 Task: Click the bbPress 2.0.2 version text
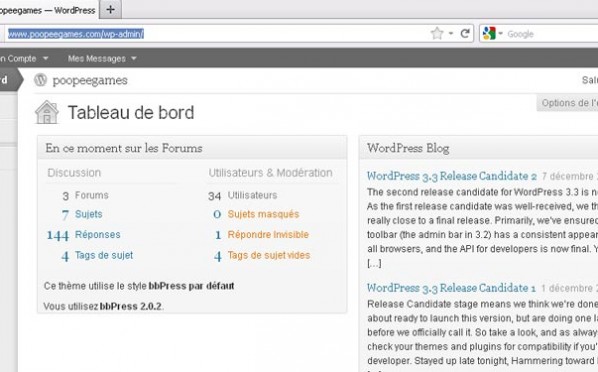coord(131,306)
